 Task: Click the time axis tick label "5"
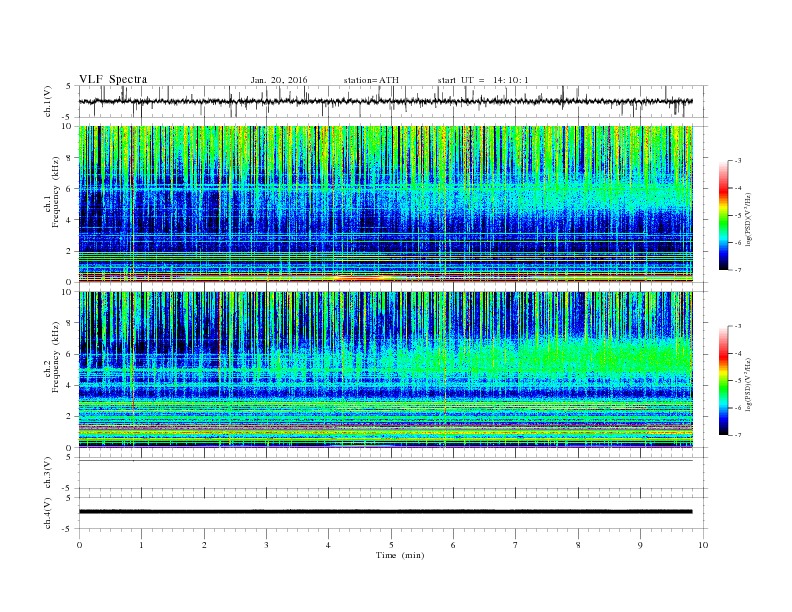tap(391, 545)
